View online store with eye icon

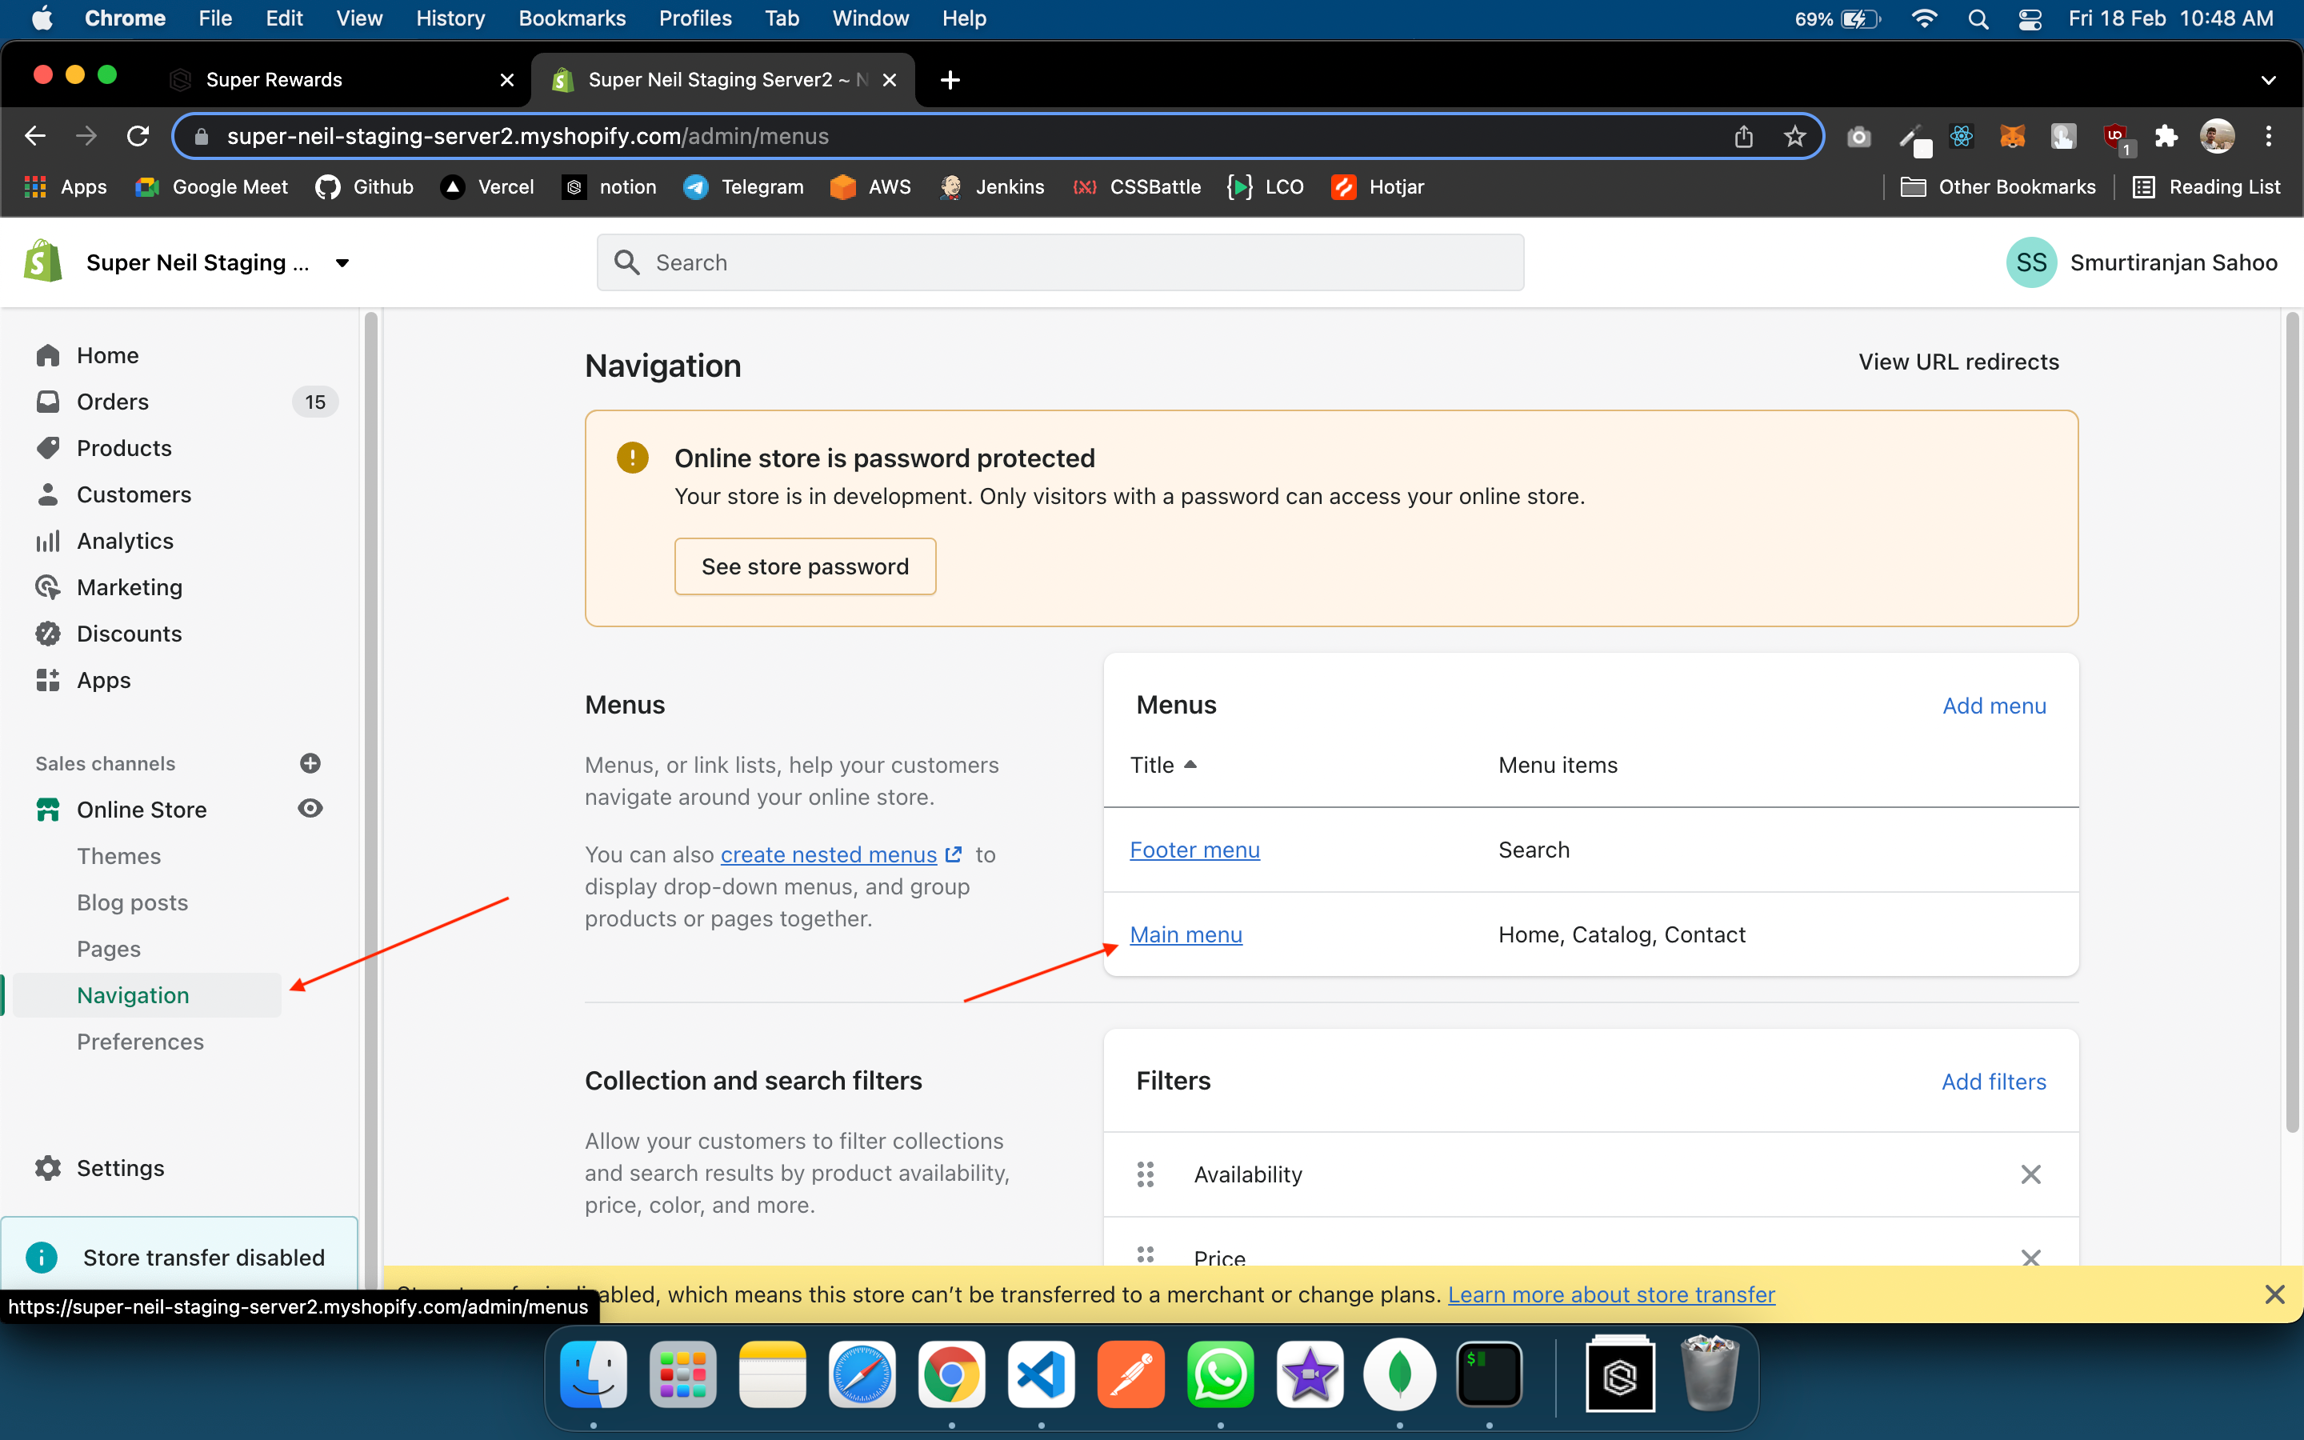coord(310,809)
